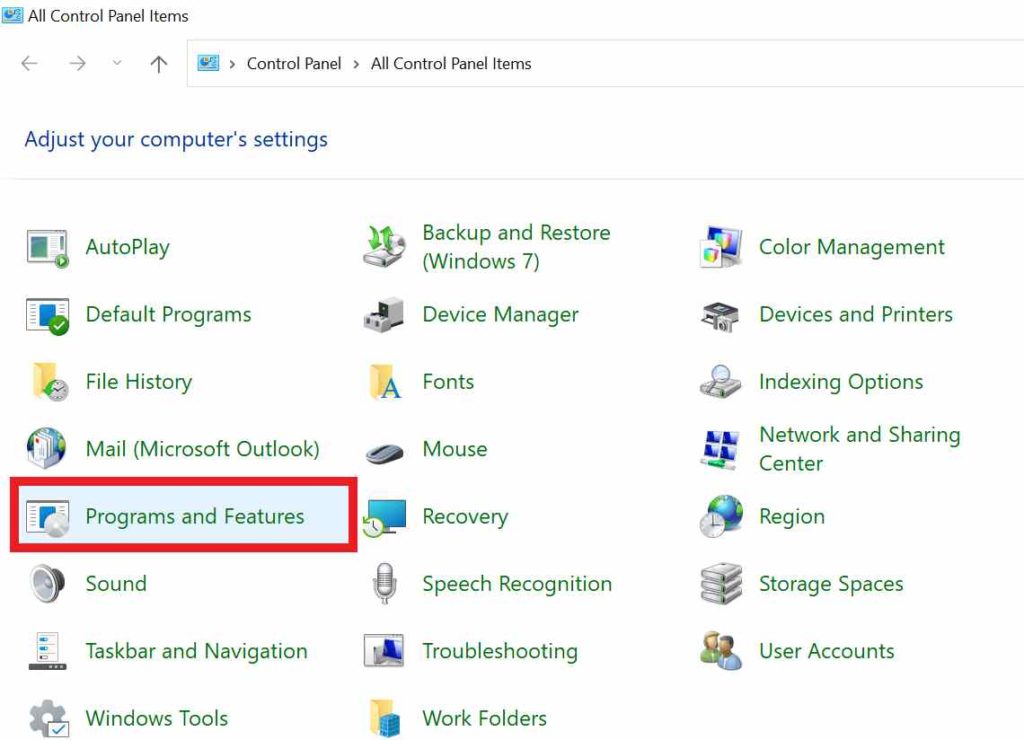Select the Control Panel breadcrumb
This screenshot has height=740, width=1024.
[294, 63]
